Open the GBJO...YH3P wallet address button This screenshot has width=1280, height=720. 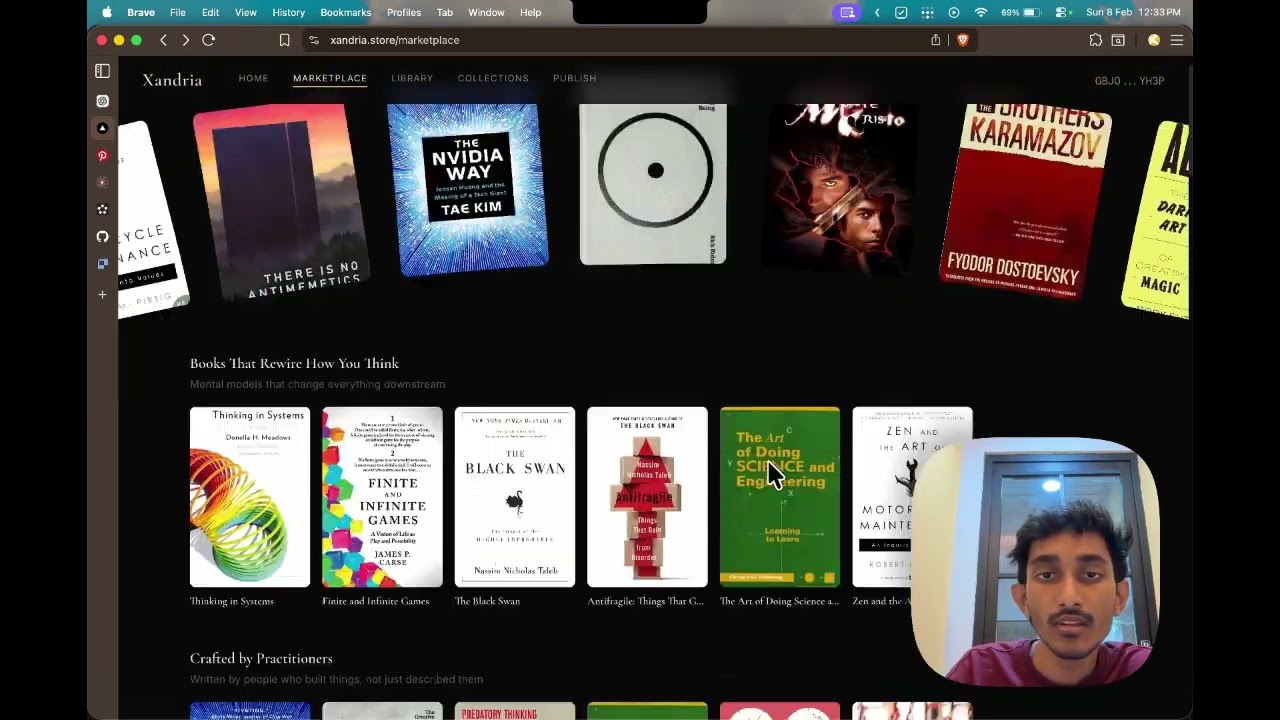1129,81
